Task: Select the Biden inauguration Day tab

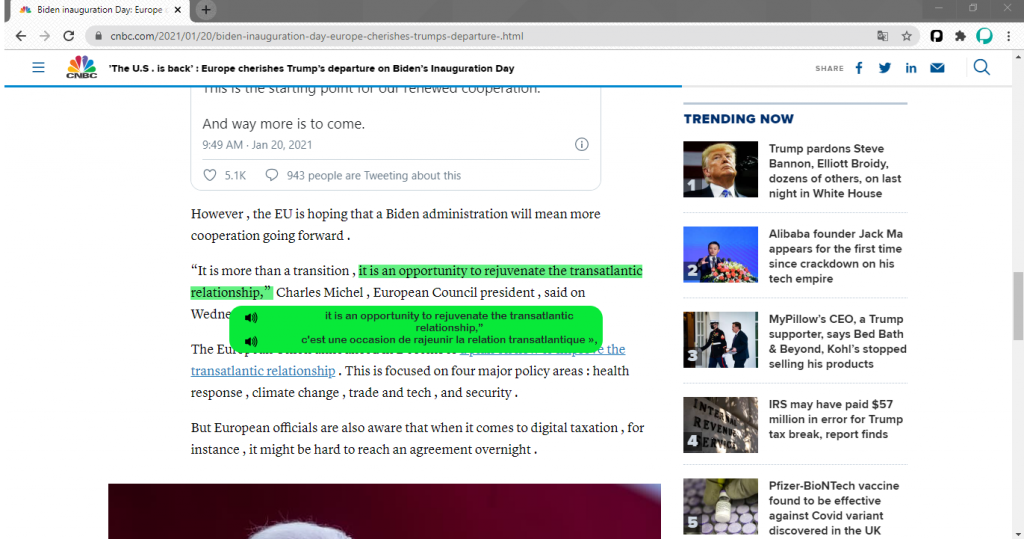Action: (95, 10)
